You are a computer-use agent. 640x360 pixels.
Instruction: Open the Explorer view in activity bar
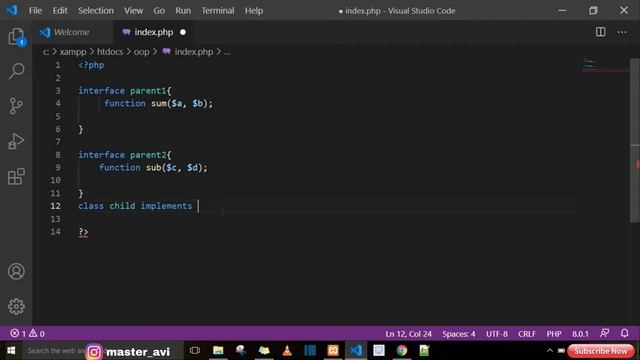16,37
